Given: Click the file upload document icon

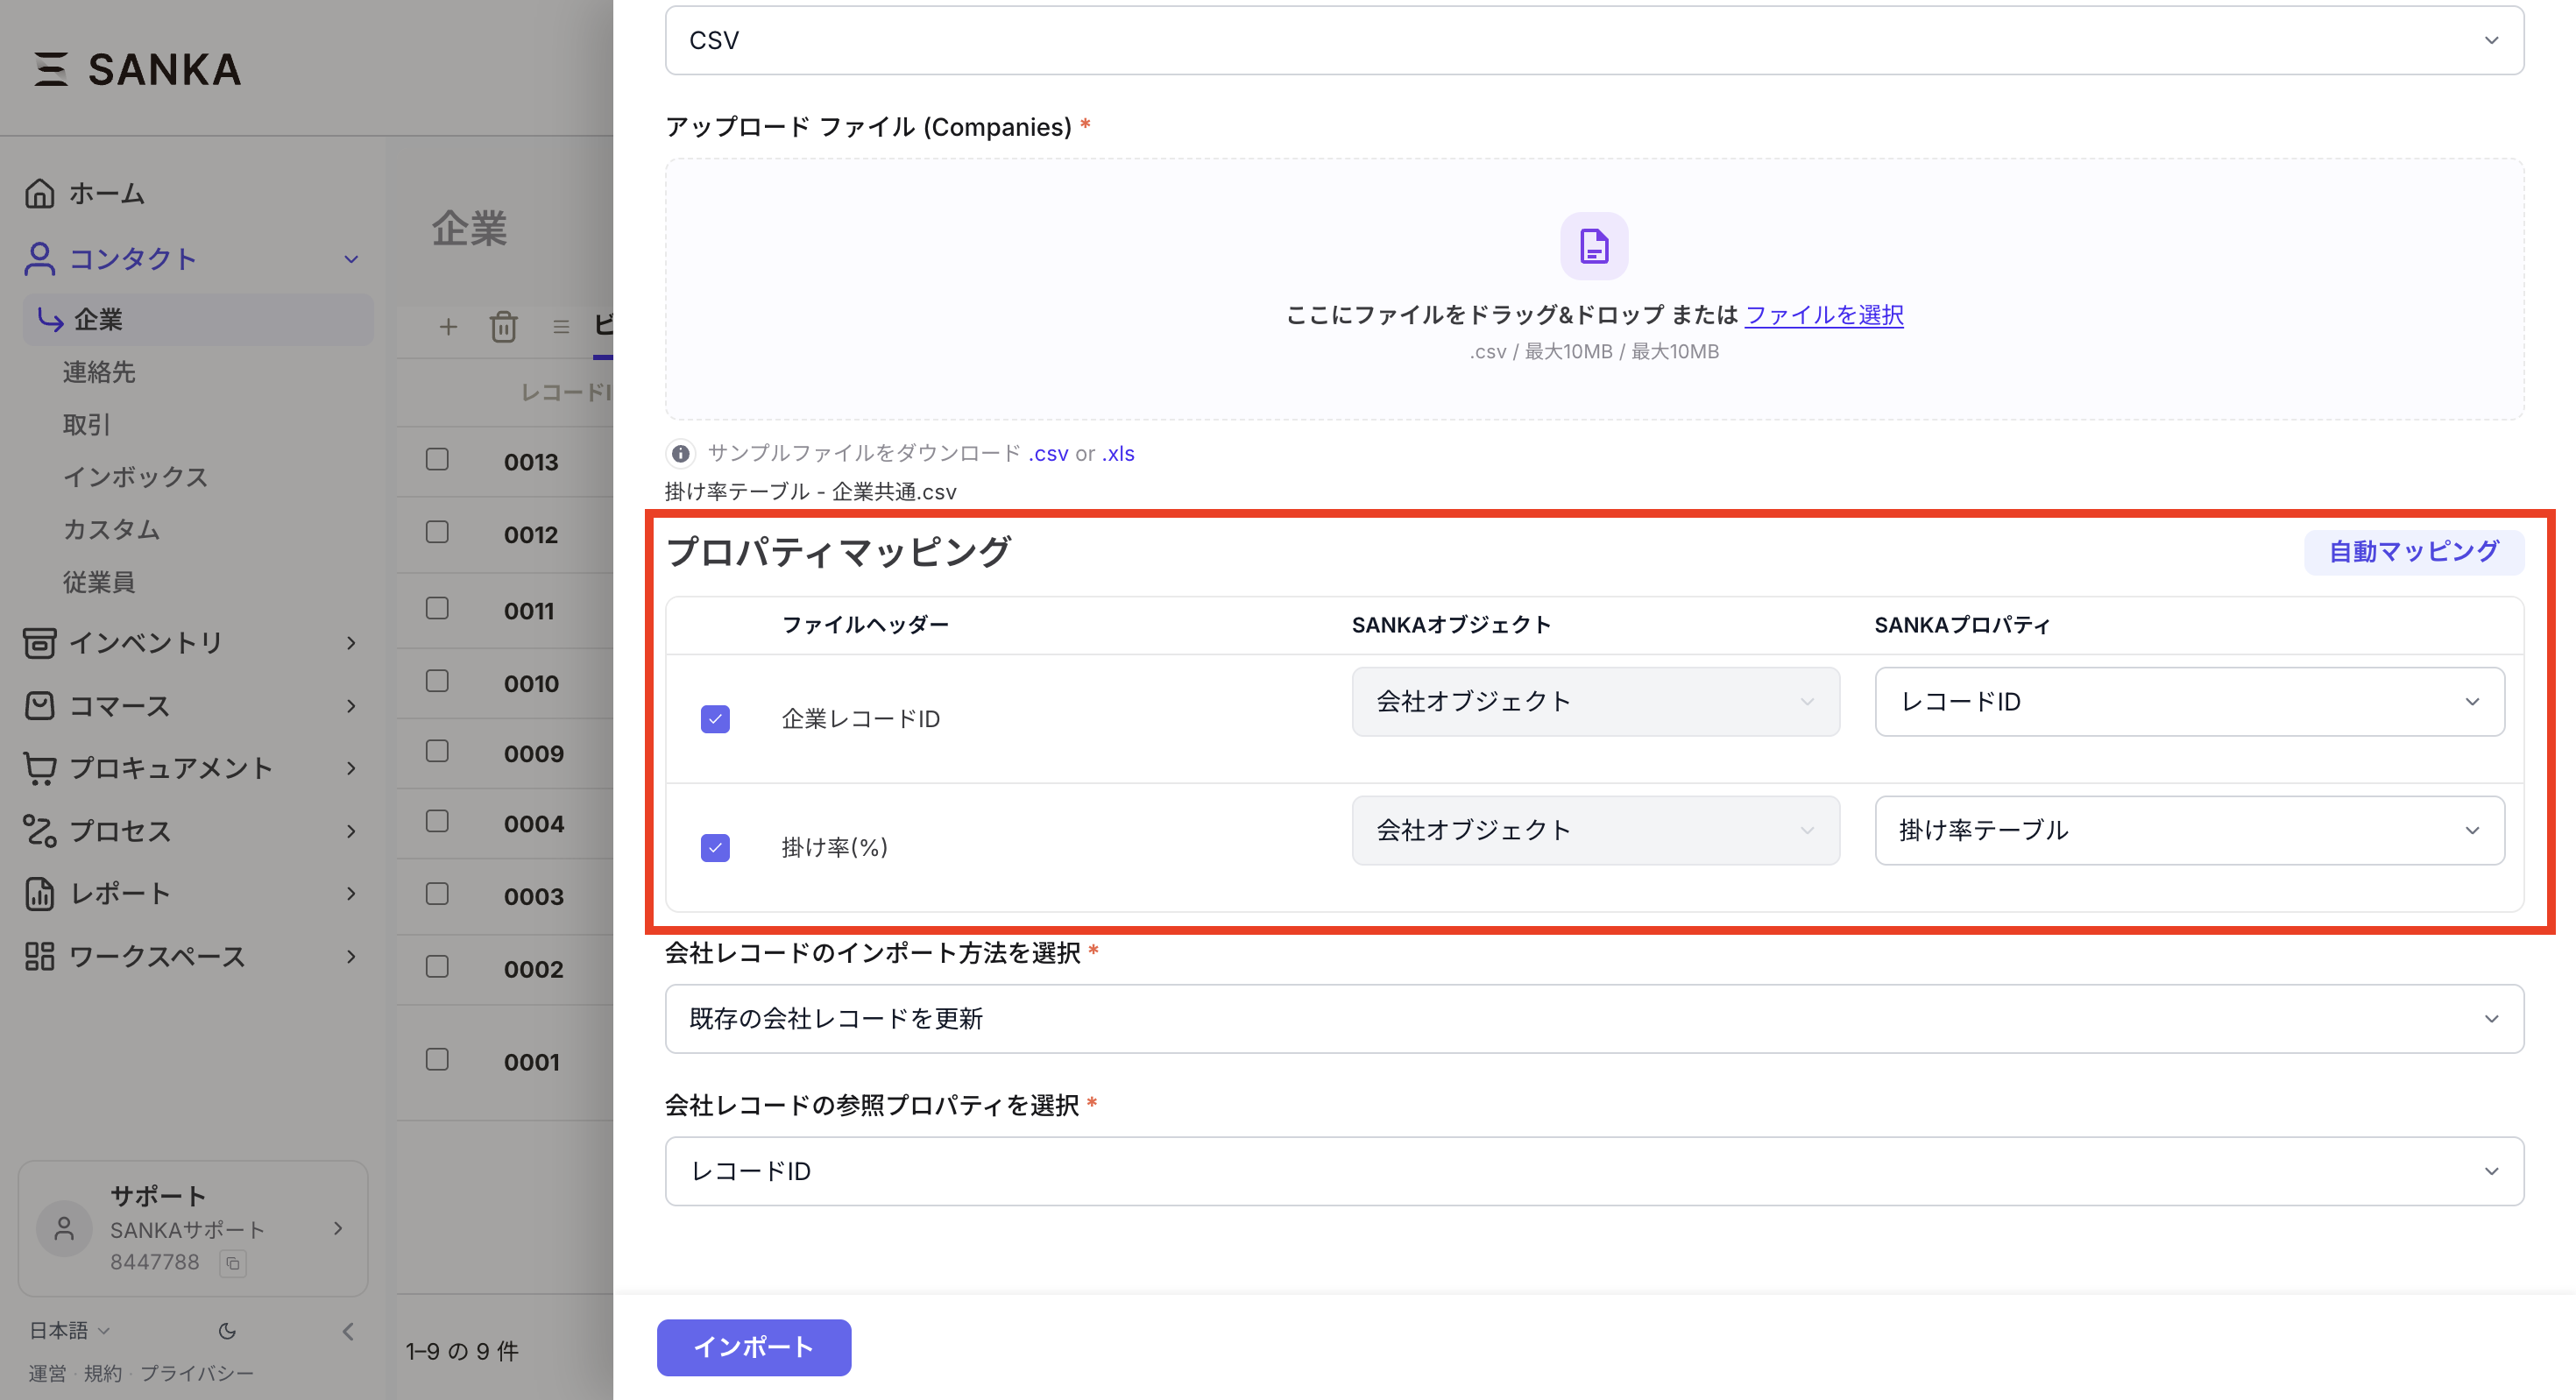Looking at the screenshot, I should click(x=1593, y=246).
